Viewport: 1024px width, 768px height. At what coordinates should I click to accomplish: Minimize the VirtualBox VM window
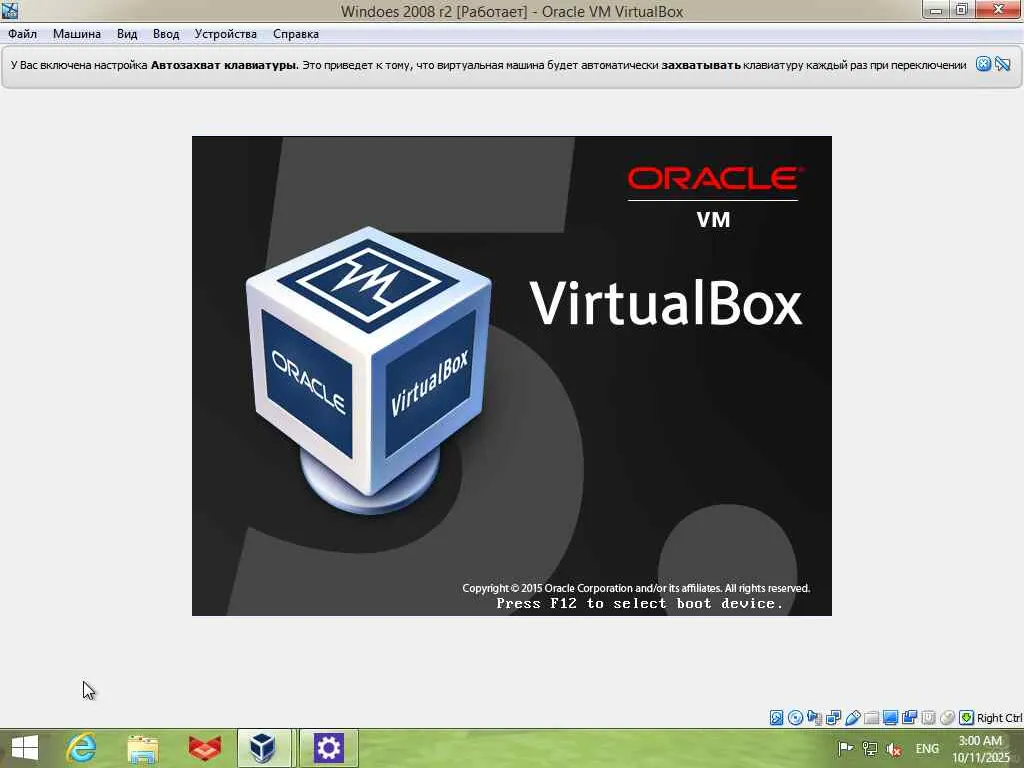tap(935, 10)
